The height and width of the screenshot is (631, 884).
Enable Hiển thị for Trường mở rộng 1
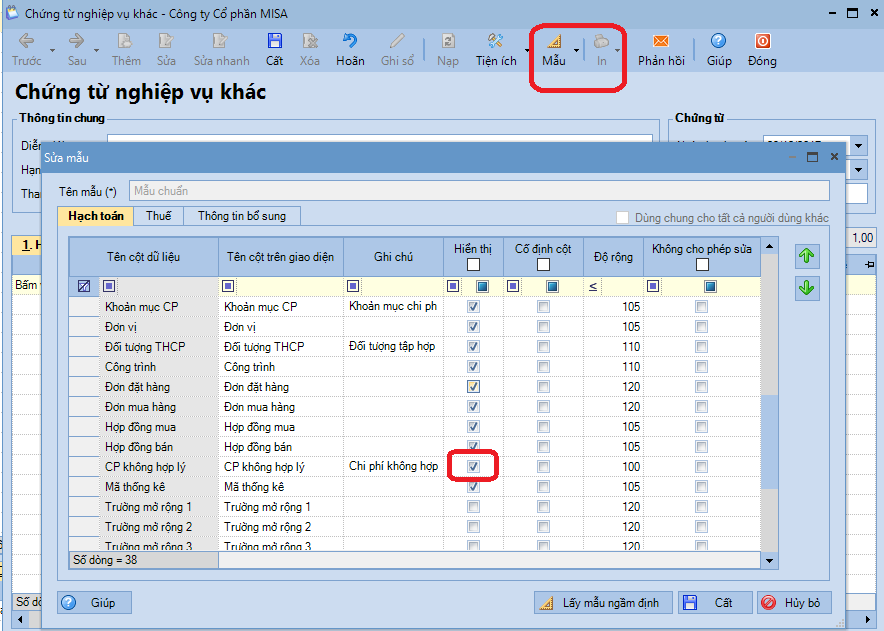473,507
